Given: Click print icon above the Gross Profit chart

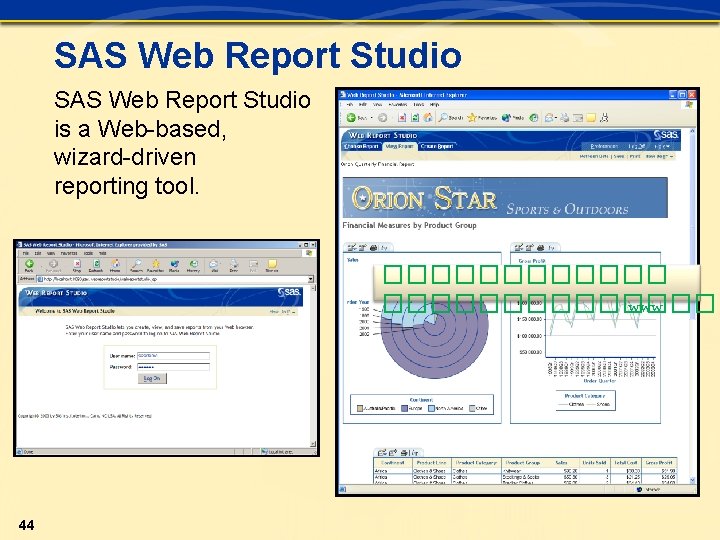Looking at the screenshot, I should [540, 248].
